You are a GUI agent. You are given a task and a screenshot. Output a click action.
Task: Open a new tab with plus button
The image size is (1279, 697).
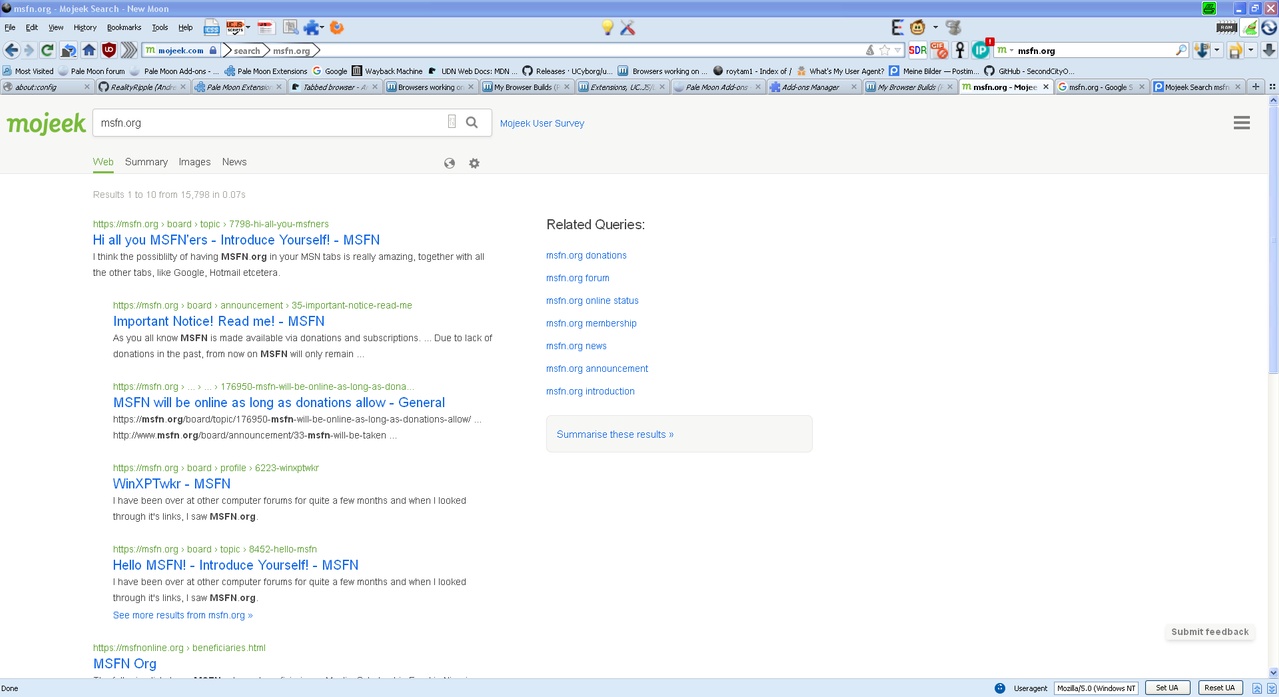1256,87
